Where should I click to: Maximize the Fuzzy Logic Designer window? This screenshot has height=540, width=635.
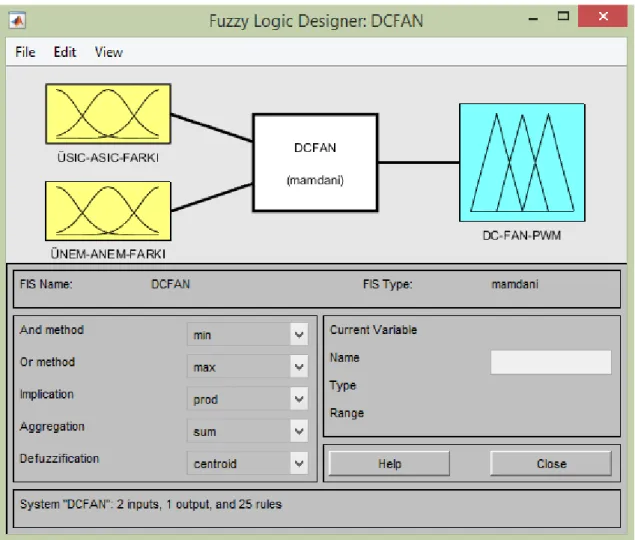click(563, 17)
